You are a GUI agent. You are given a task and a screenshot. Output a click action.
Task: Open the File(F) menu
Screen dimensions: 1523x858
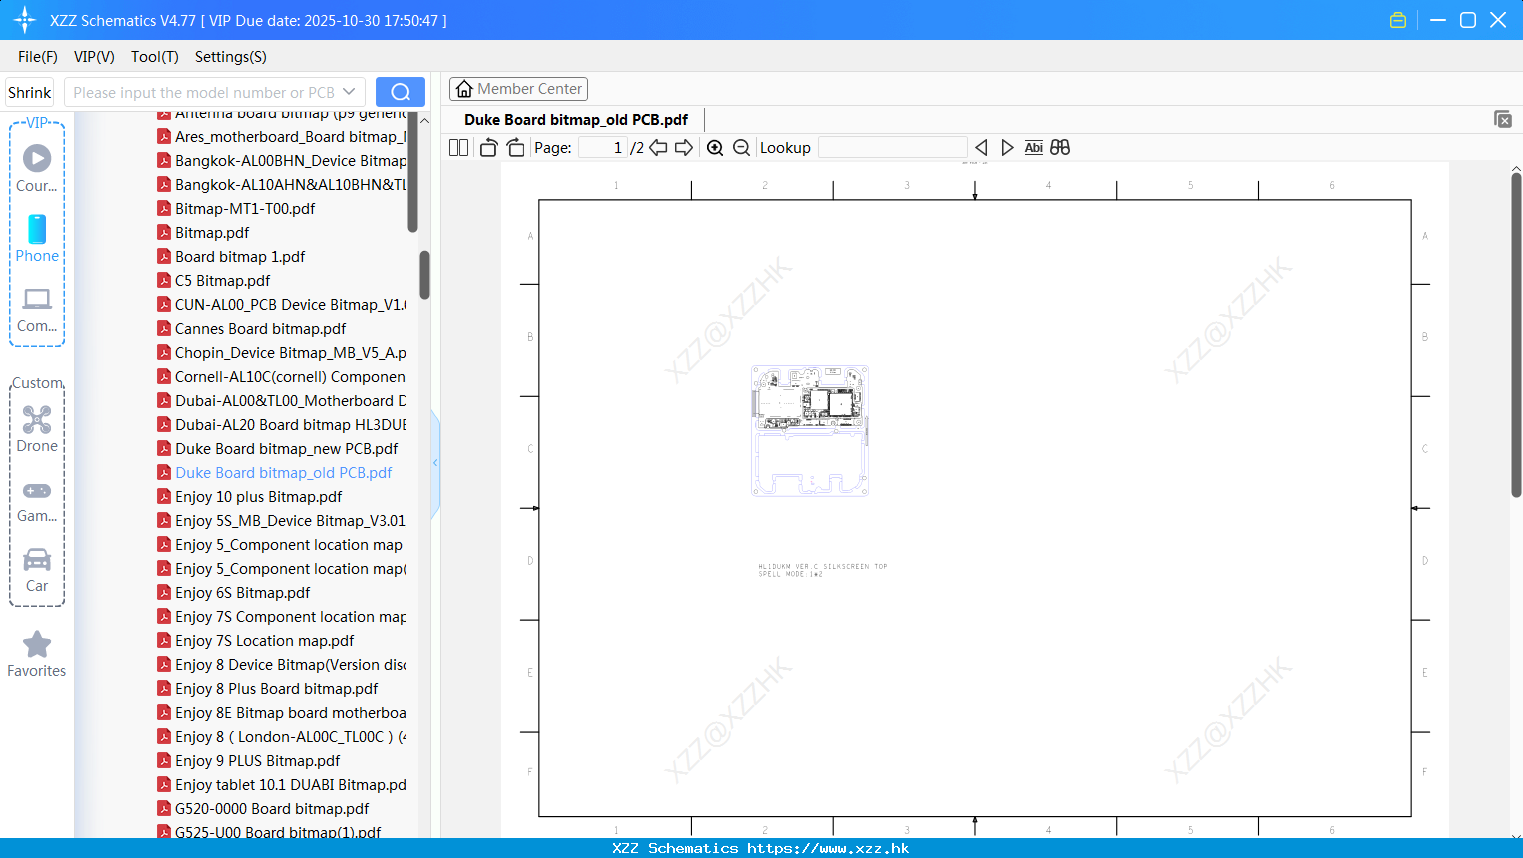pyautogui.click(x=38, y=57)
